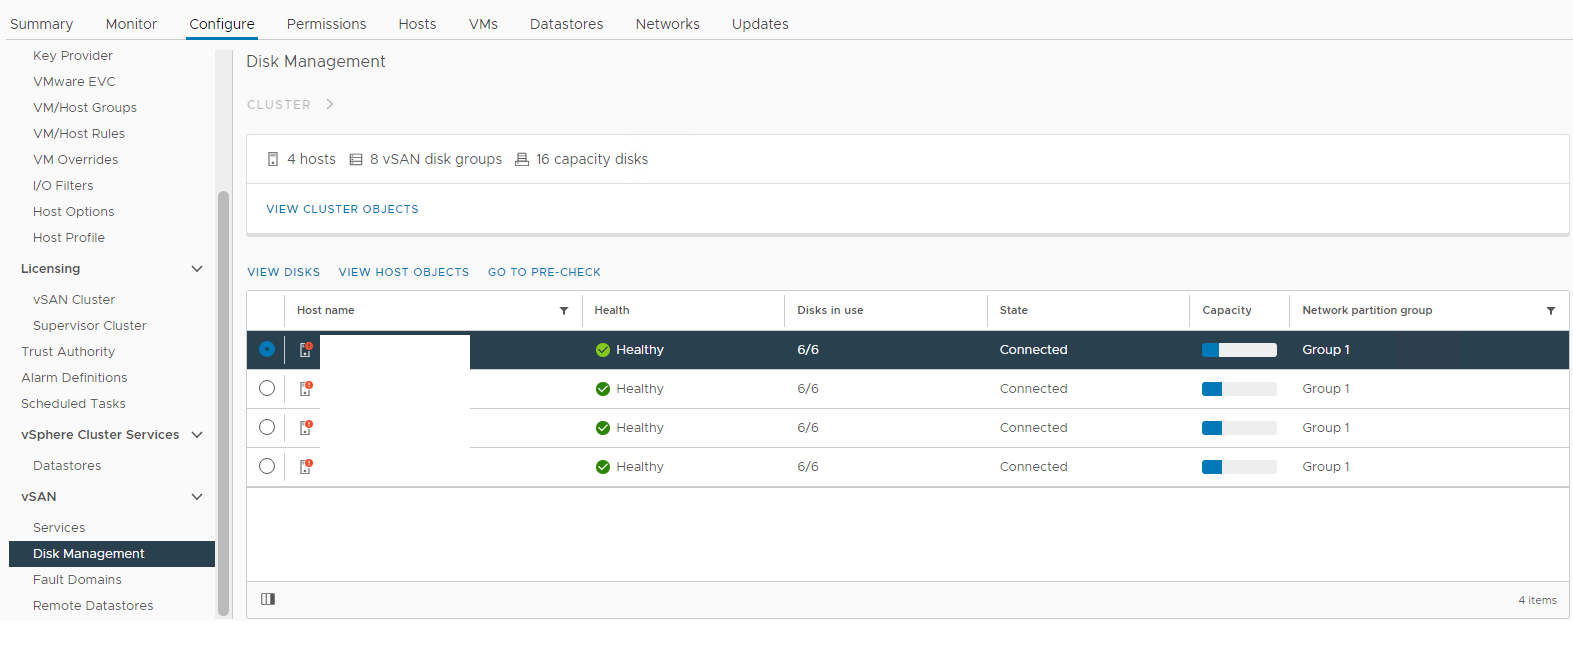
Task: Switch to the Monitor tab
Action: 131,24
